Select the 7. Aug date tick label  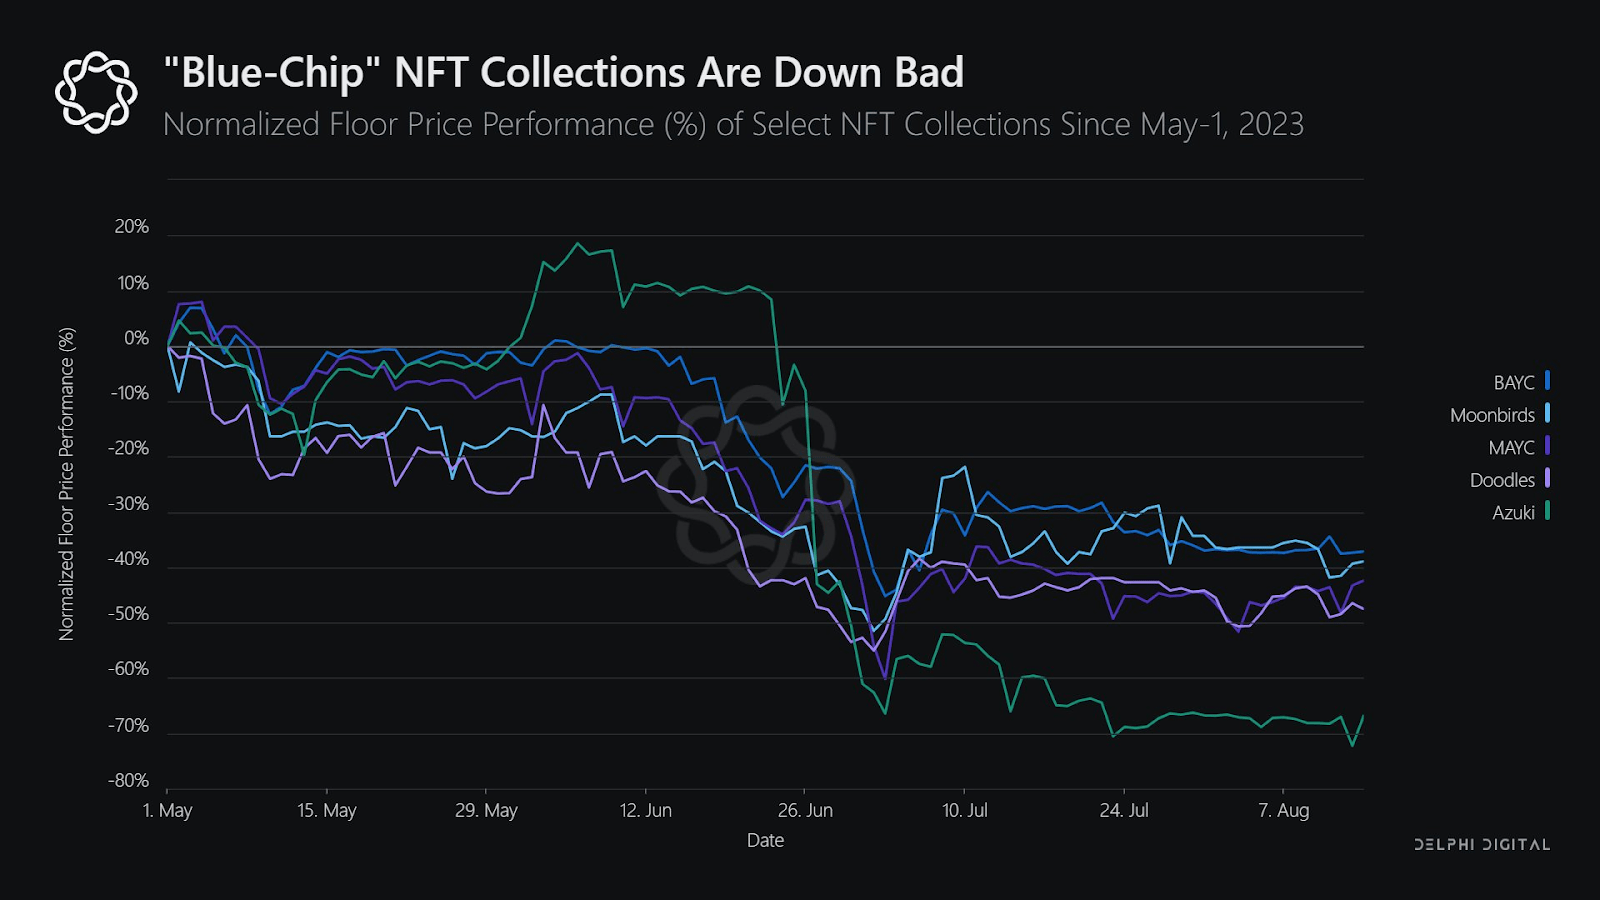coord(1283,810)
